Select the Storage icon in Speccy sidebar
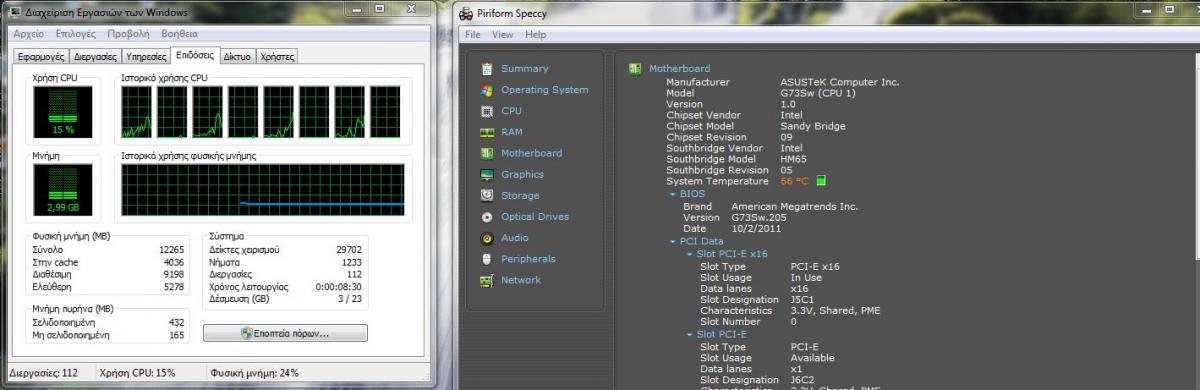Screen dimensions: 1200x390 coord(487,195)
